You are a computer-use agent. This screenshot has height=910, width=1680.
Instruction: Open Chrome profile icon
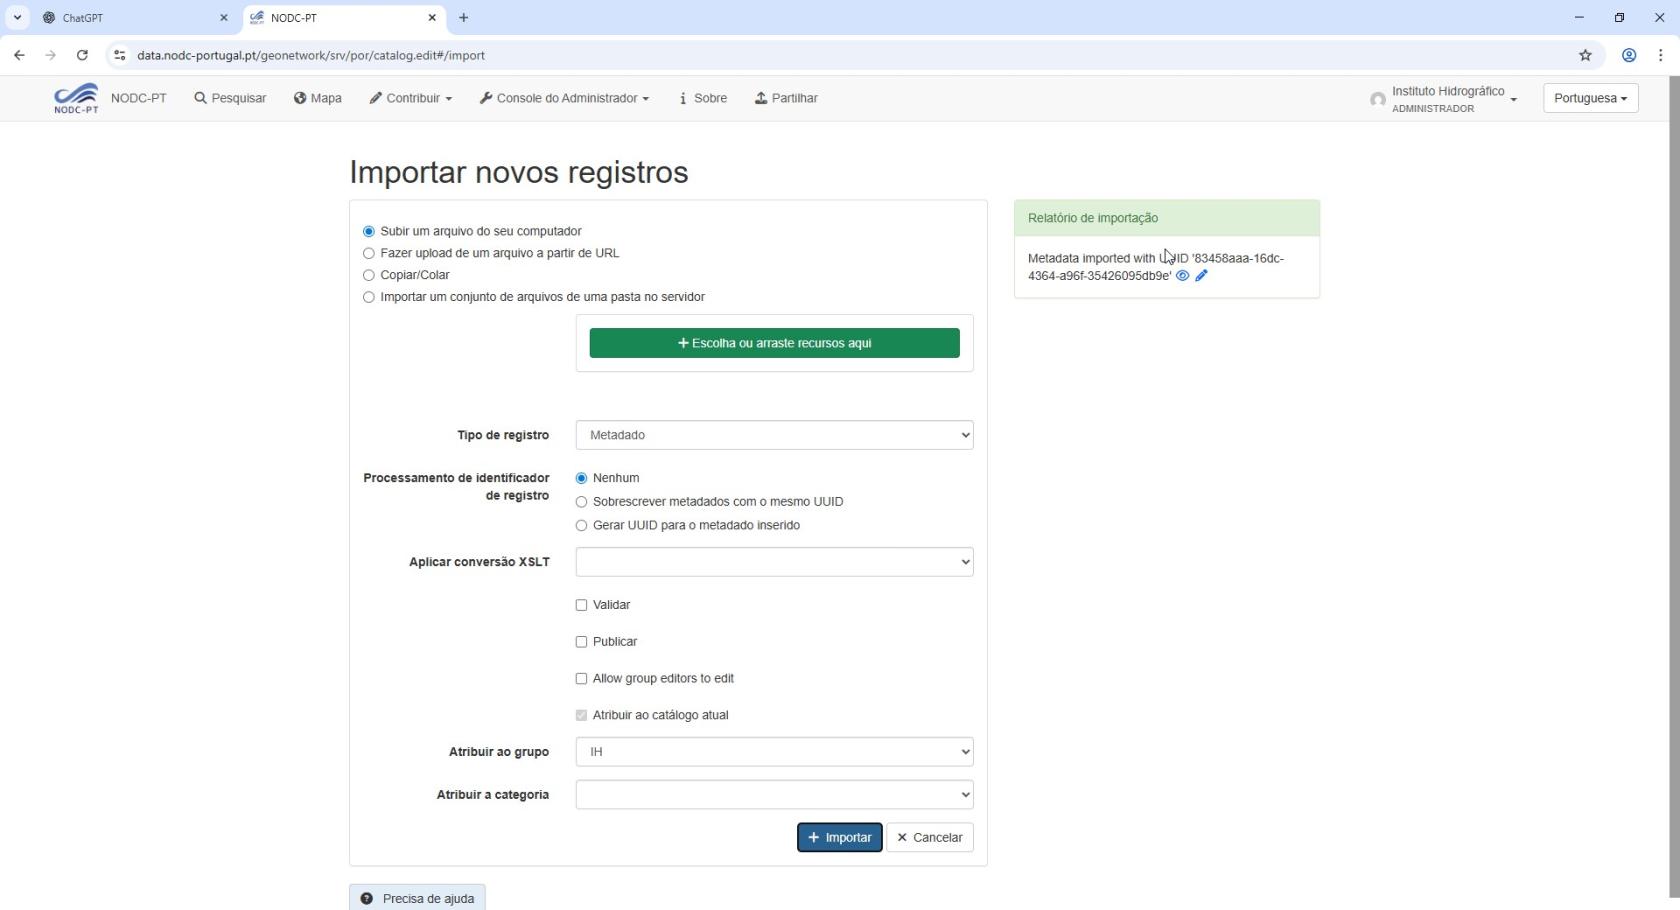coord(1628,55)
